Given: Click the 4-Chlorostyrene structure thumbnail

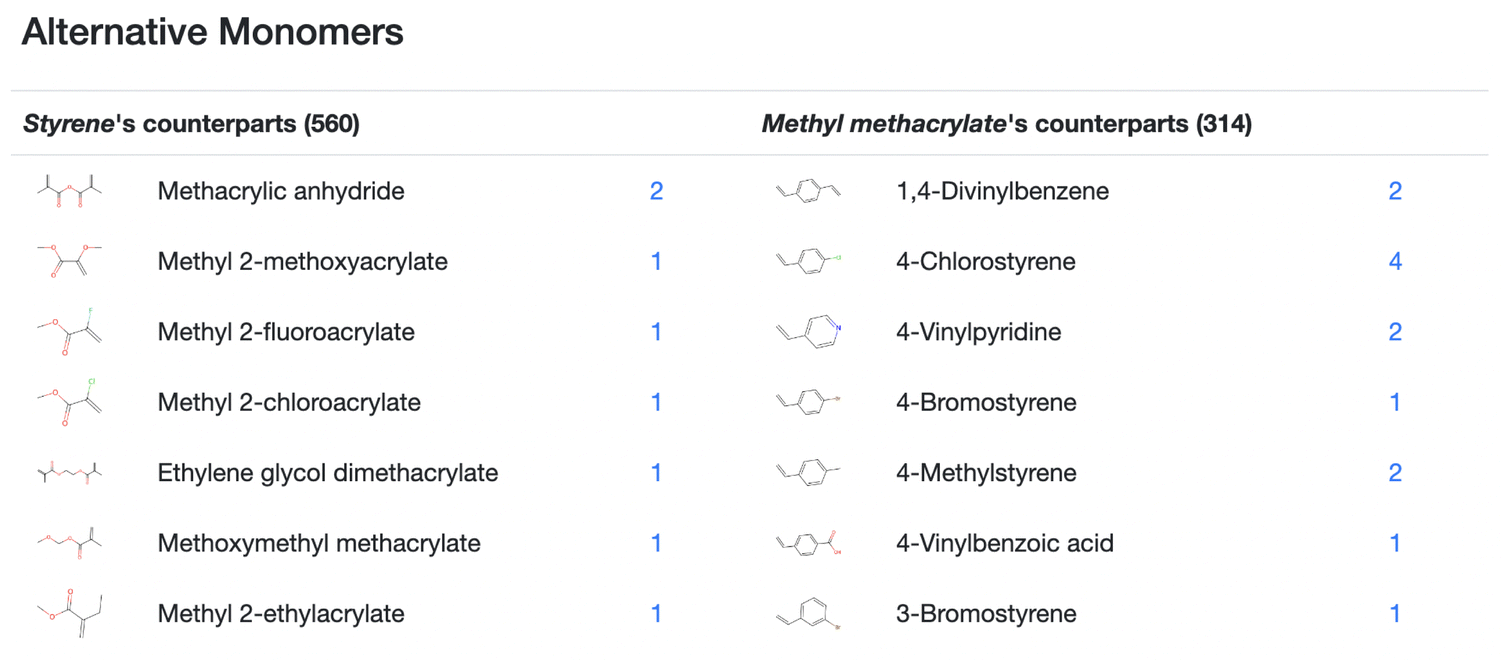Looking at the screenshot, I should coord(809,262).
